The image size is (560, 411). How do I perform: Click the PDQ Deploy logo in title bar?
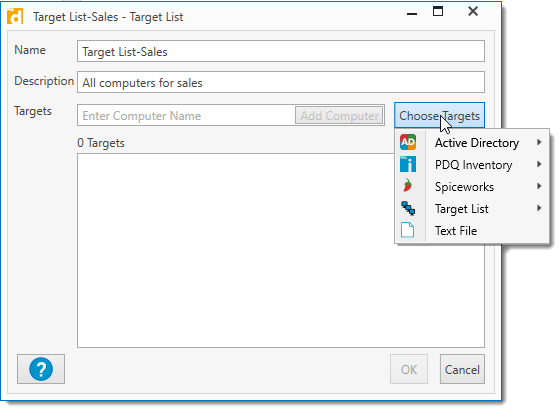15,16
